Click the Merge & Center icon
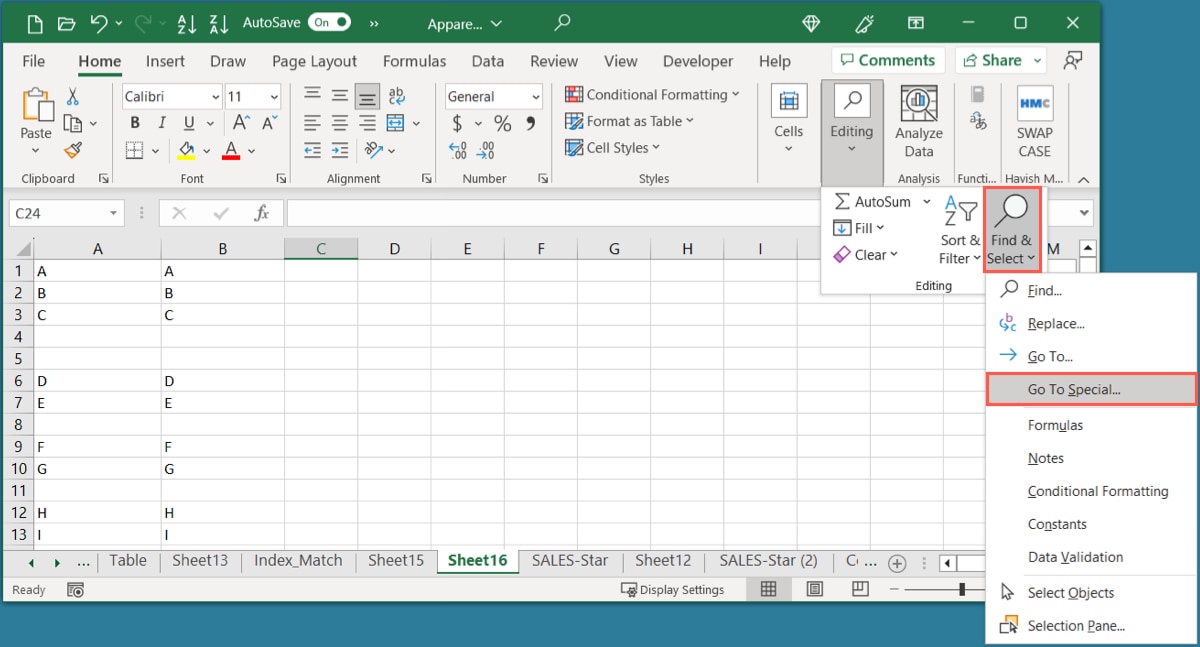 pyautogui.click(x=395, y=124)
